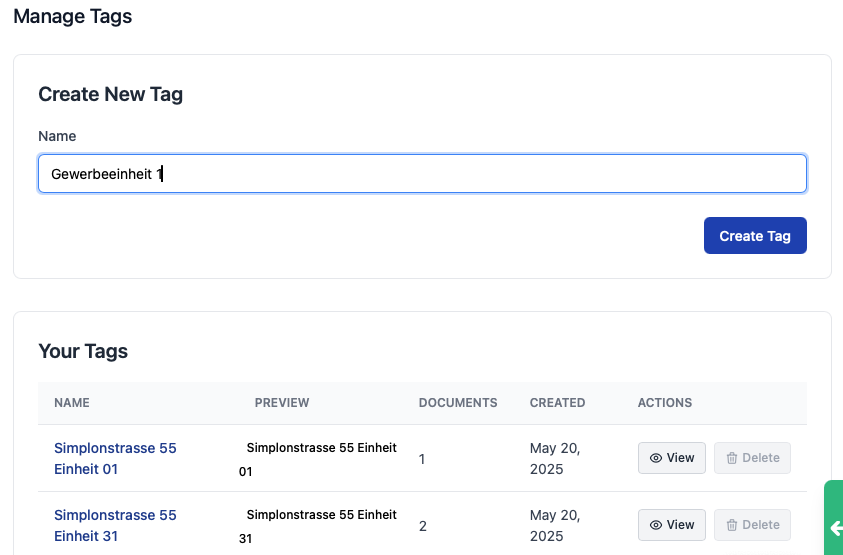This screenshot has height=555, width=843.
Task: Click the ACTIONS column header
Action: coord(664,403)
